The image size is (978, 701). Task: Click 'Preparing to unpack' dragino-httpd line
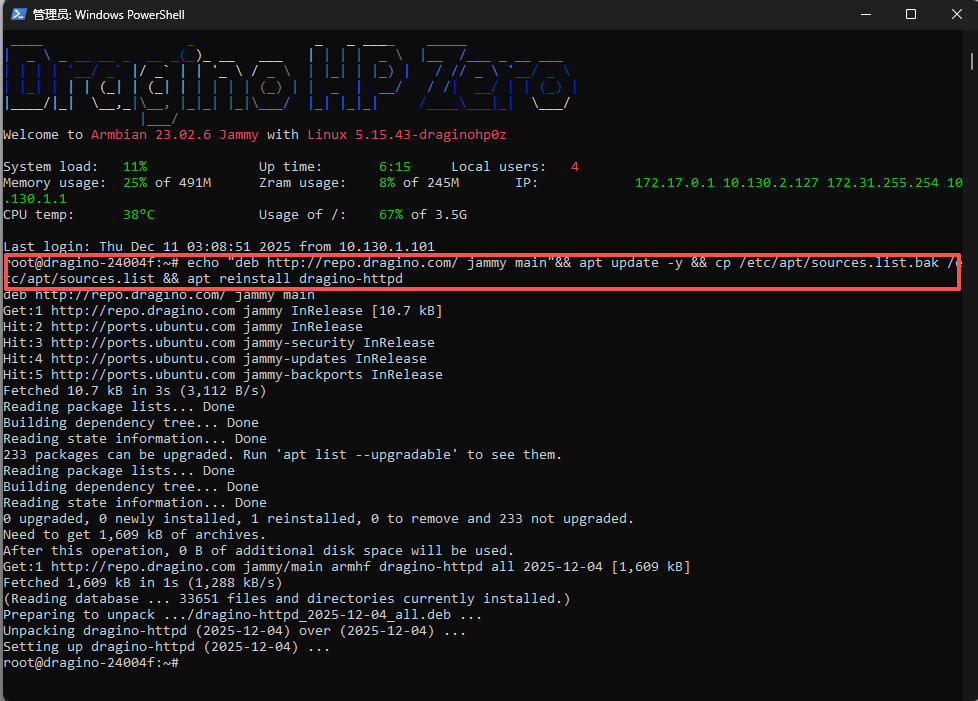(243, 615)
